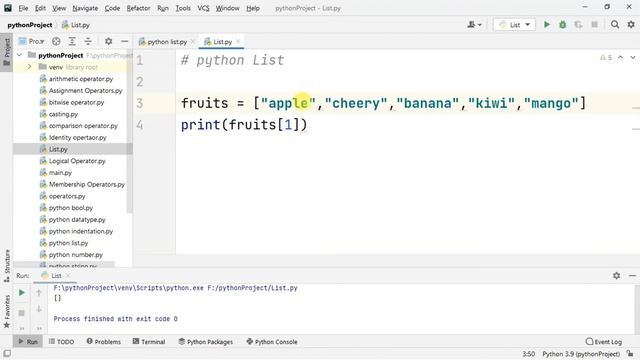
Task: Open Run panel settings gear
Action: coord(616,276)
